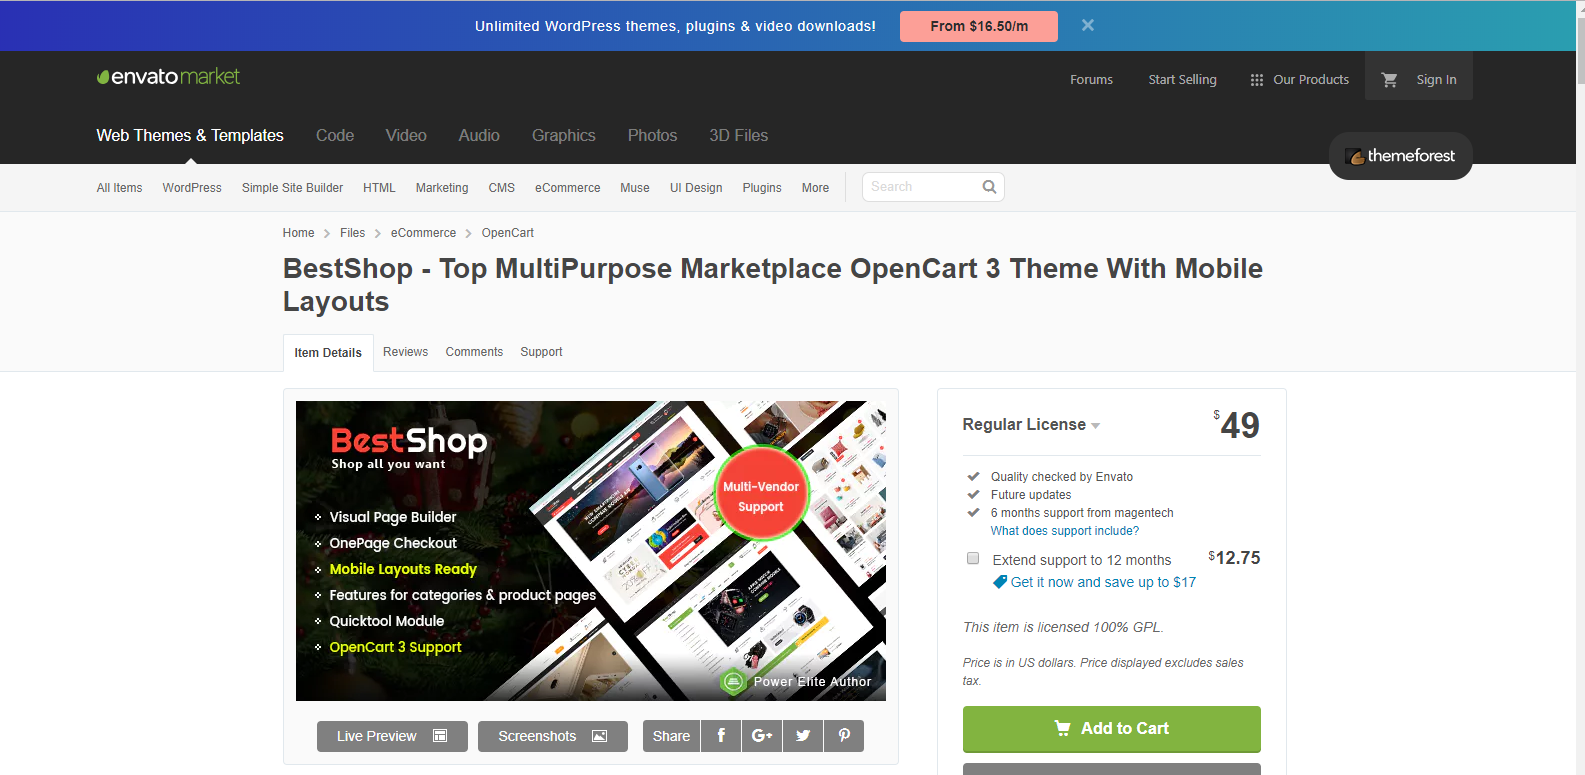Enable Extend support to 12 months checkbox

point(973,559)
